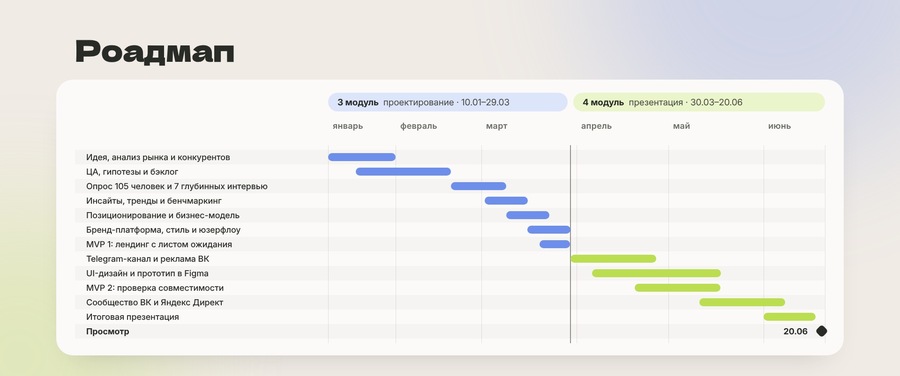Select row 'Идея, анализ рынка и конкурентов'
Screen dimensions: 900x376
pos(450,157)
